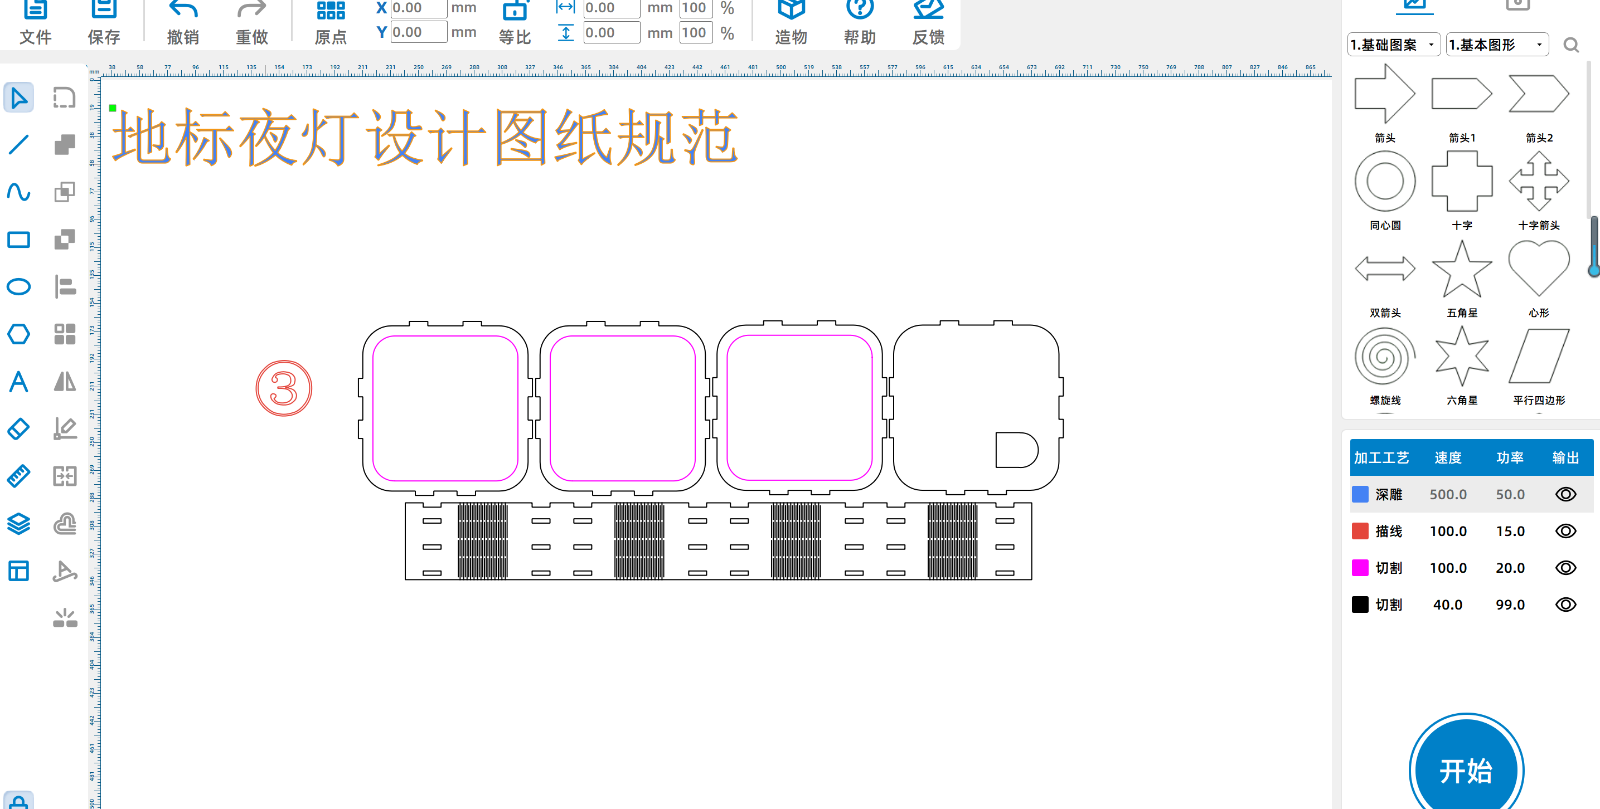This screenshot has width=1600, height=809.
Task: Insert the 螺旋线 spiral shape
Action: click(x=1385, y=356)
